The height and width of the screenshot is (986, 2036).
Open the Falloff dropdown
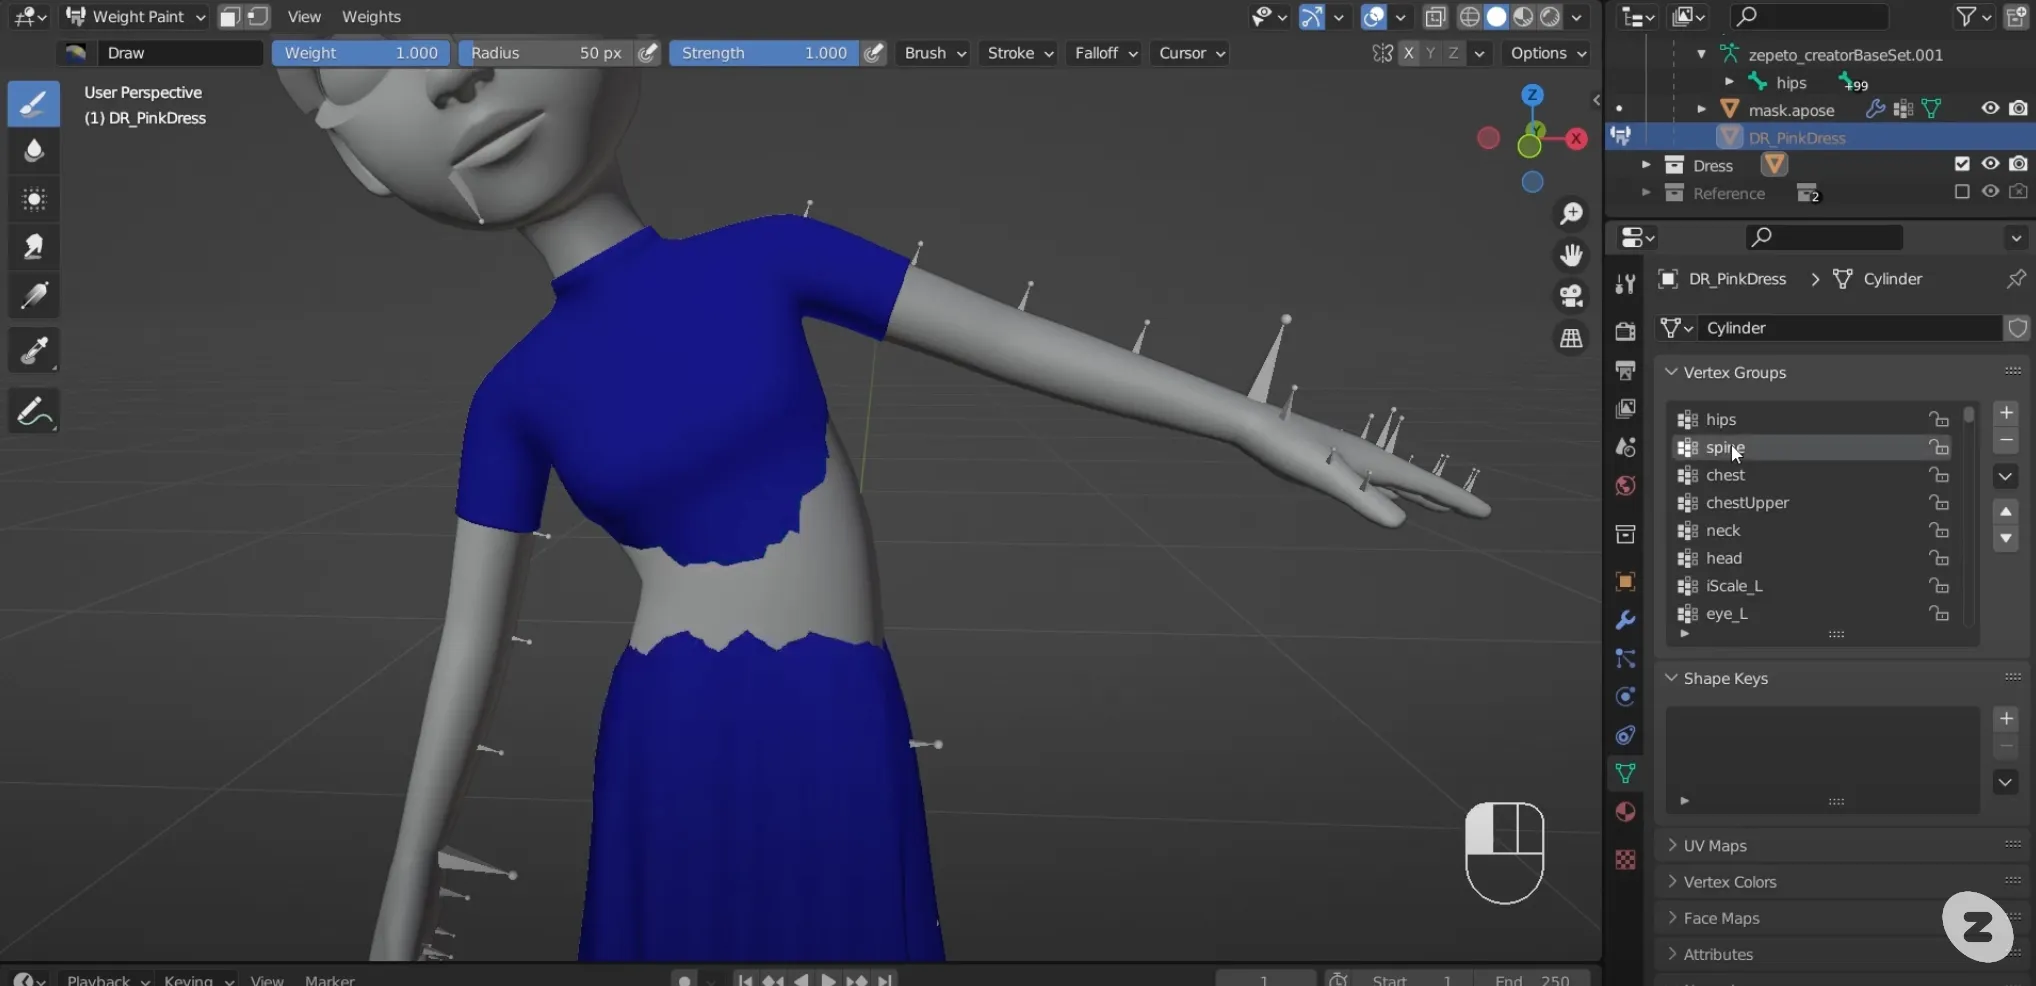(x=1106, y=53)
